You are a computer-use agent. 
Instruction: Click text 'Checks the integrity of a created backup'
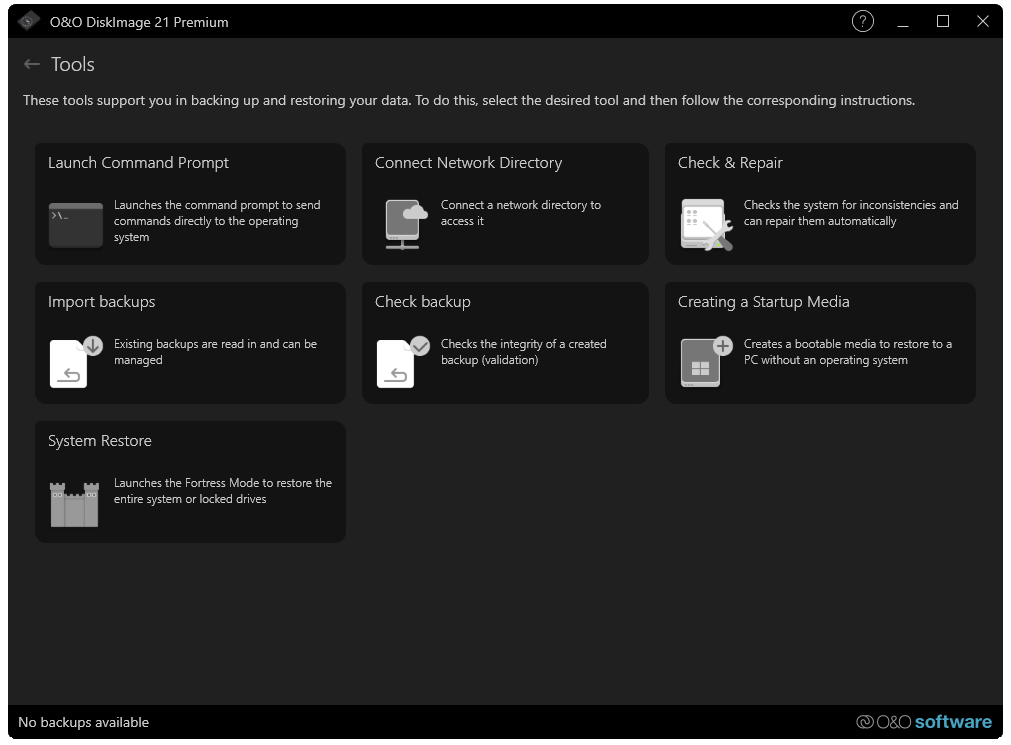pyautogui.click(x=523, y=352)
